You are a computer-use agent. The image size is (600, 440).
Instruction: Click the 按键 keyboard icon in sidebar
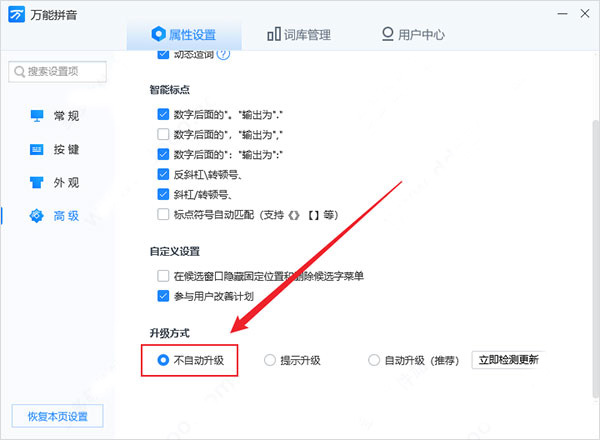tap(37, 149)
